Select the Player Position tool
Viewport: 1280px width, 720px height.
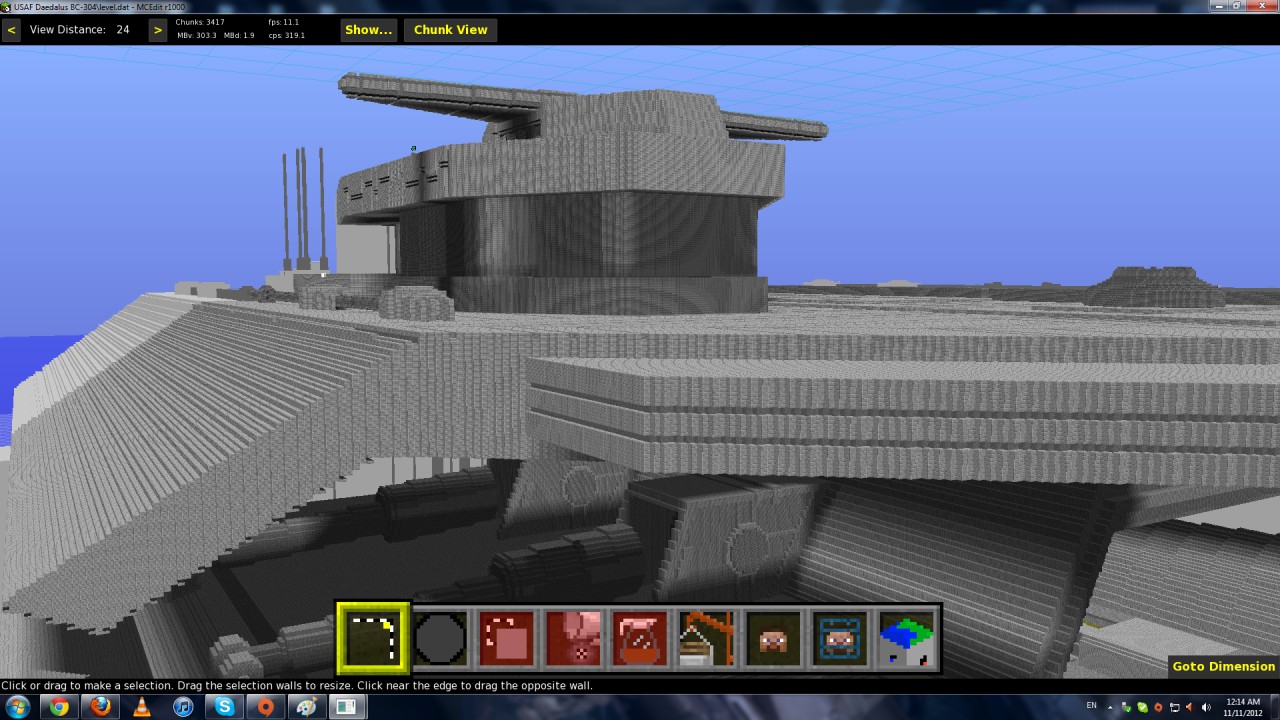(772, 637)
